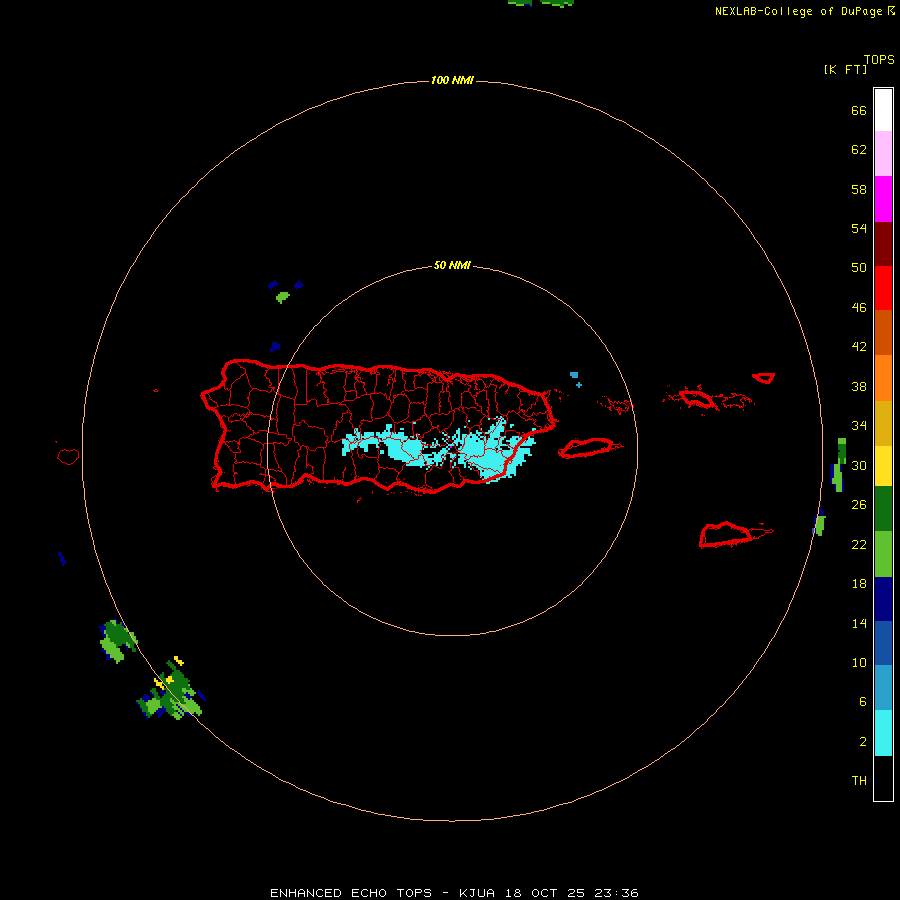
Task: Click the "62" legend value
Action: coord(859,150)
